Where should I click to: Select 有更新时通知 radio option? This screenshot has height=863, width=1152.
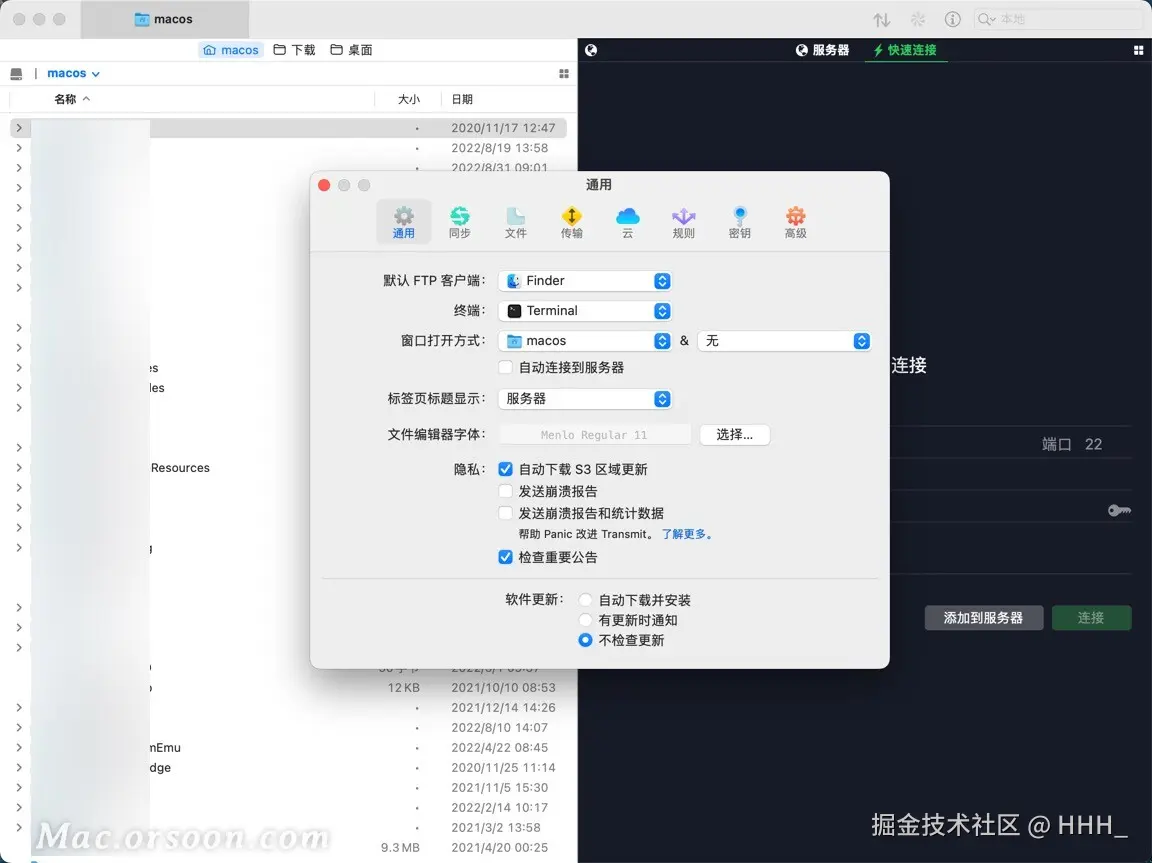tap(586, 621)
